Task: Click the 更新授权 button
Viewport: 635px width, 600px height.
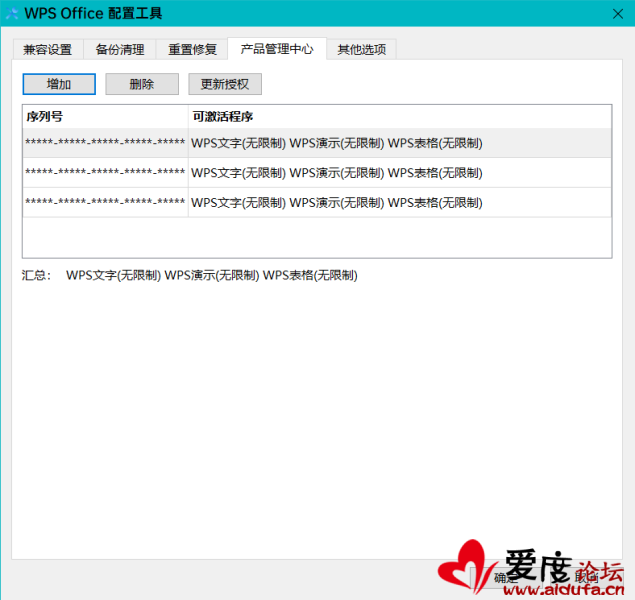Action: tap(225, 84)
